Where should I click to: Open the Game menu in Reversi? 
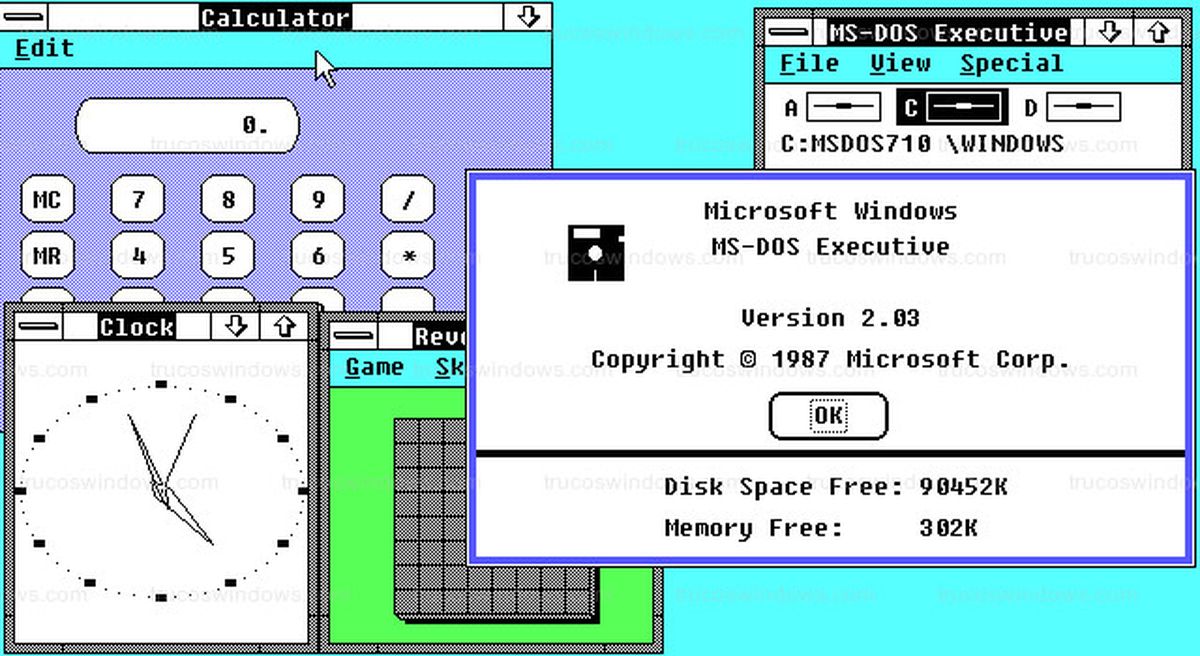pyautogui.click(x=374, y=368)
